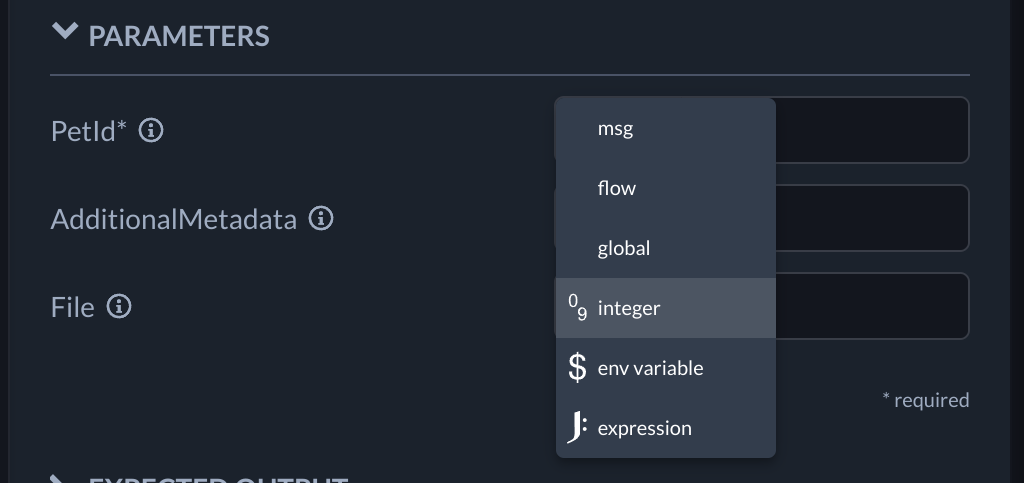Click the dollar sign env variable icon
Screen dimensions: 1024x483
(577, 368)
